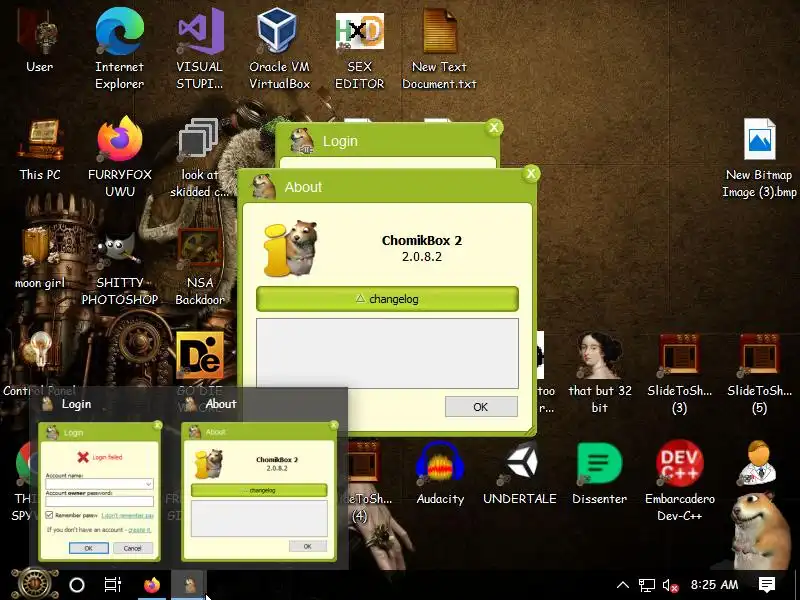Click the changelog text area
The width and height of the screenshot is (800, 600).
click(387, 353)
